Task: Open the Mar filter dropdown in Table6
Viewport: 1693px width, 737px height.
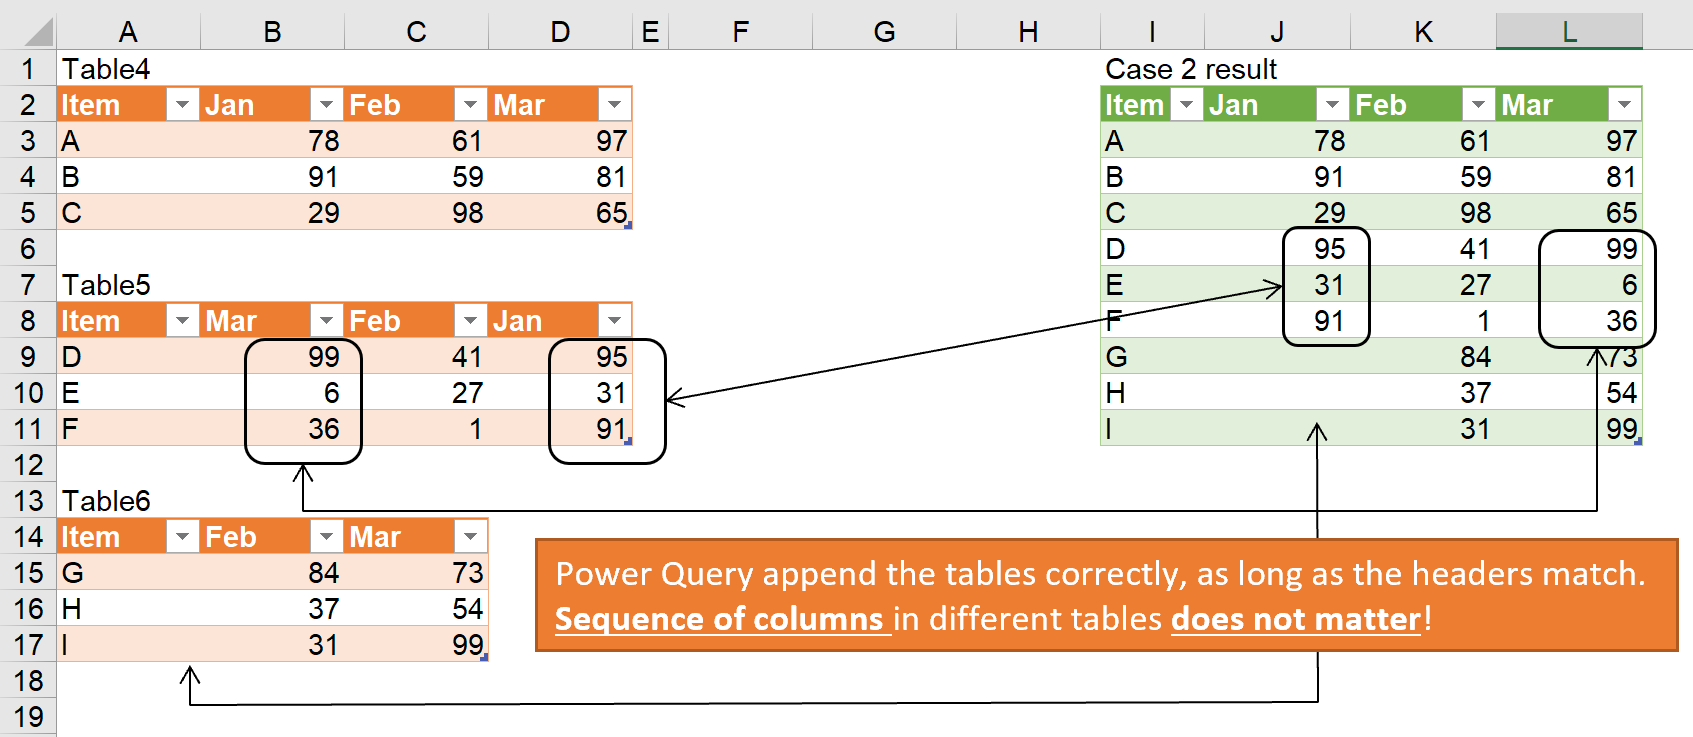Action: pyautogui.click(x=470, y=537)
